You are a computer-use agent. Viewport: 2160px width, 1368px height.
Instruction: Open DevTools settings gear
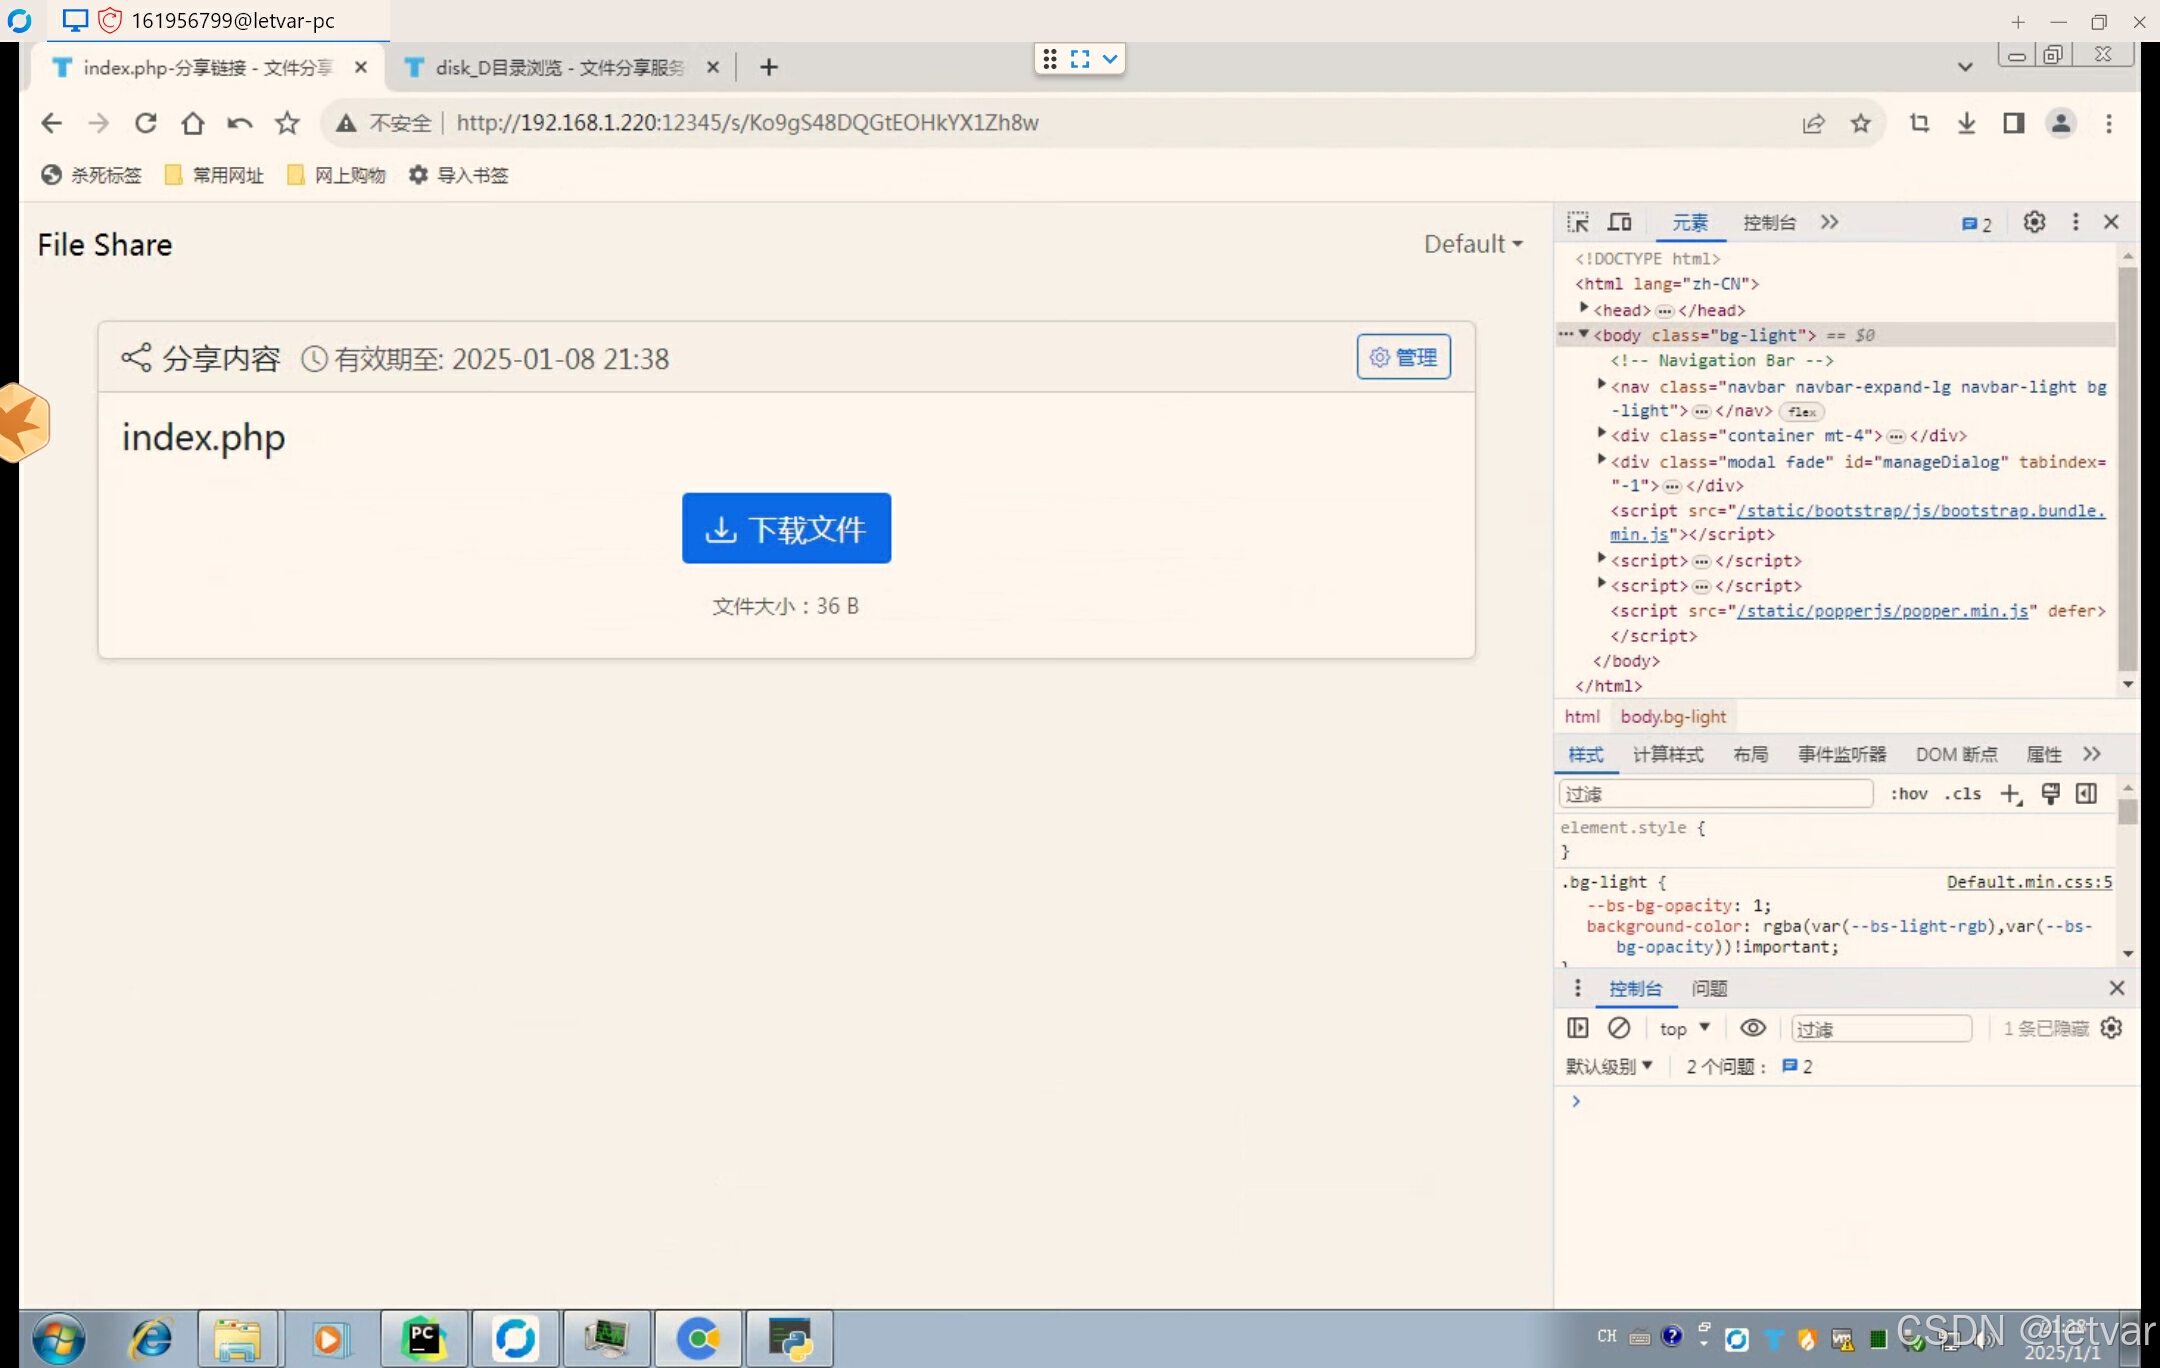click(2034, 222)
